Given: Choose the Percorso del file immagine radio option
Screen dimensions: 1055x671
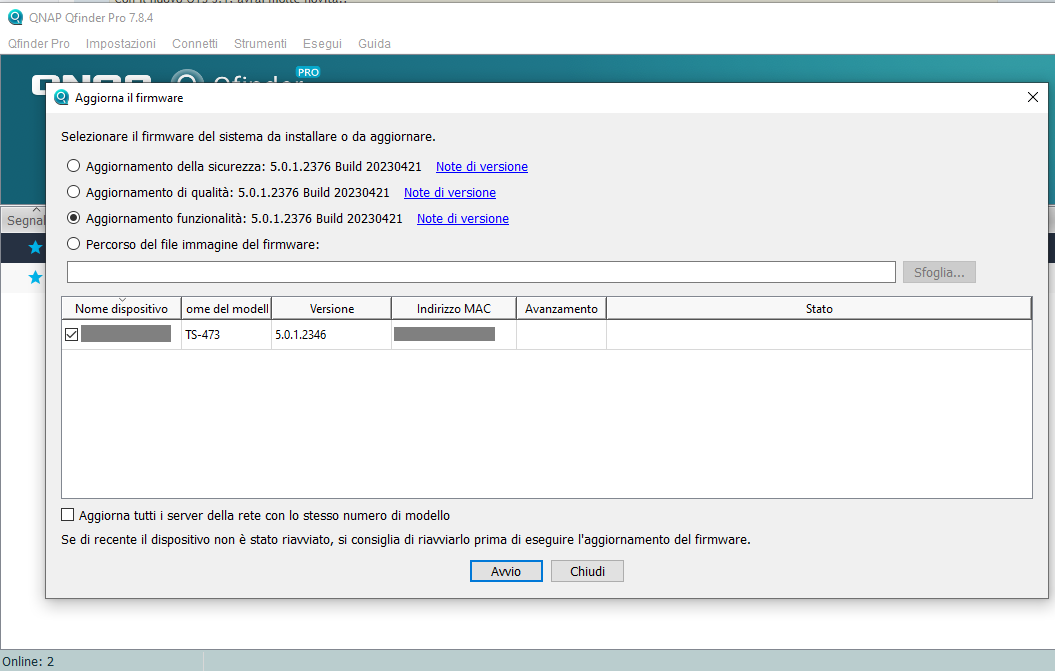Looking at the screenshot, I should tap(73, 244).
